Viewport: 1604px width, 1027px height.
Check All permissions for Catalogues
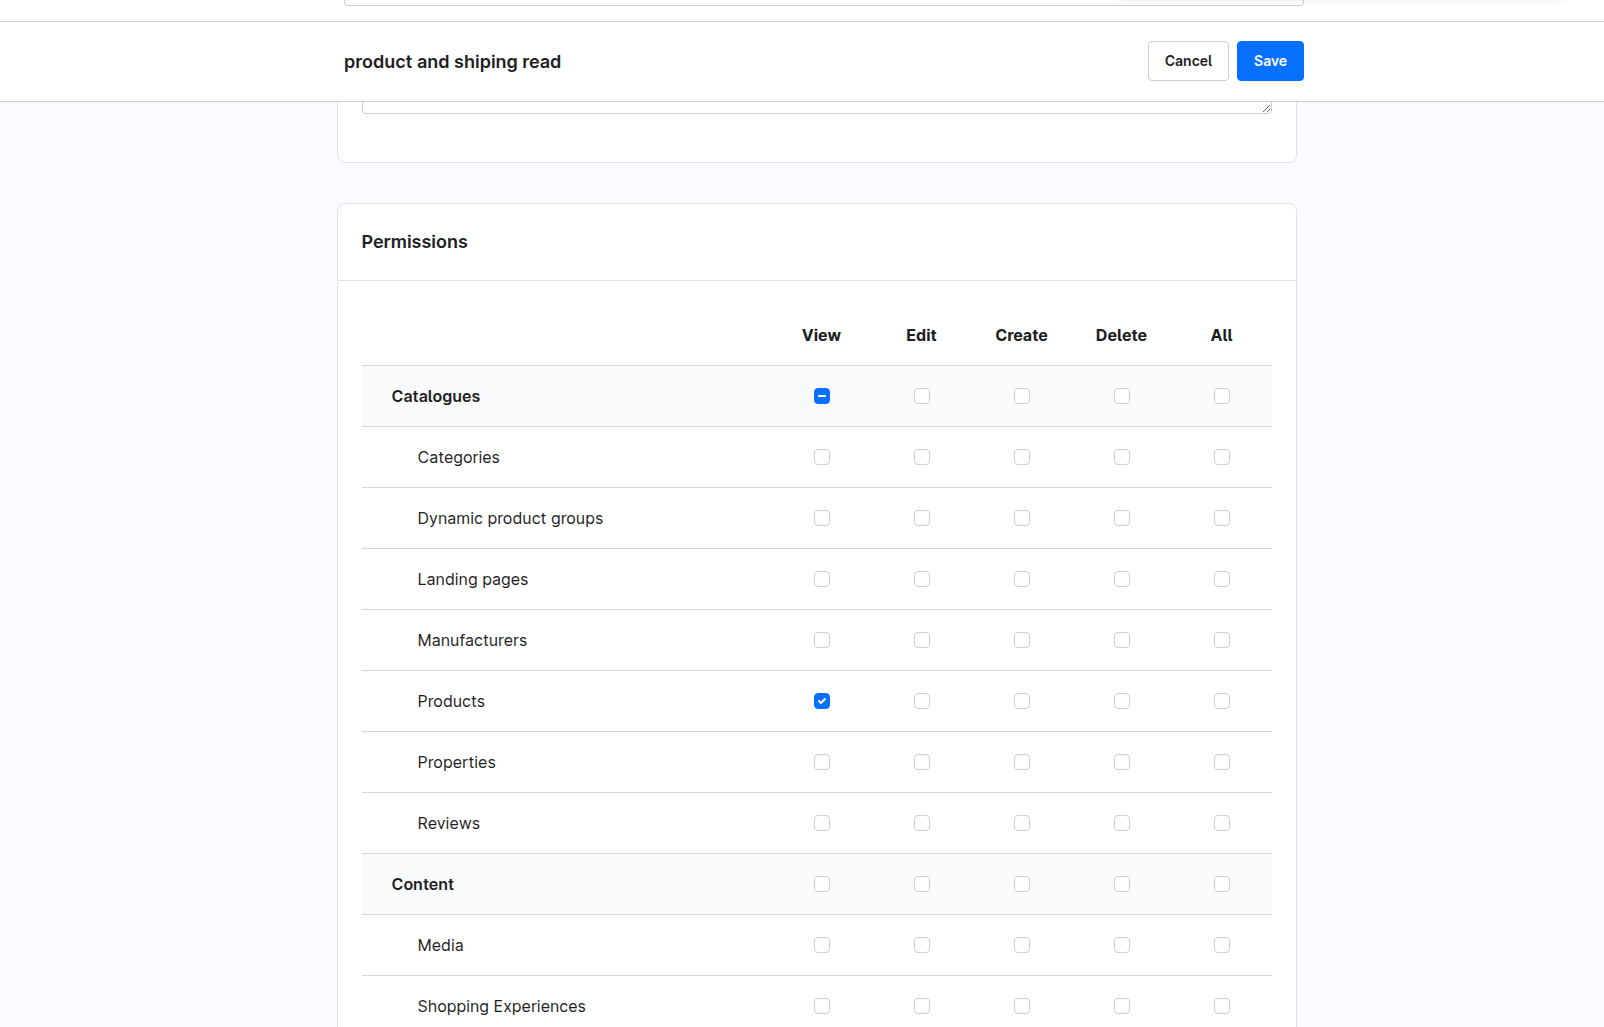coord(1221,396)
